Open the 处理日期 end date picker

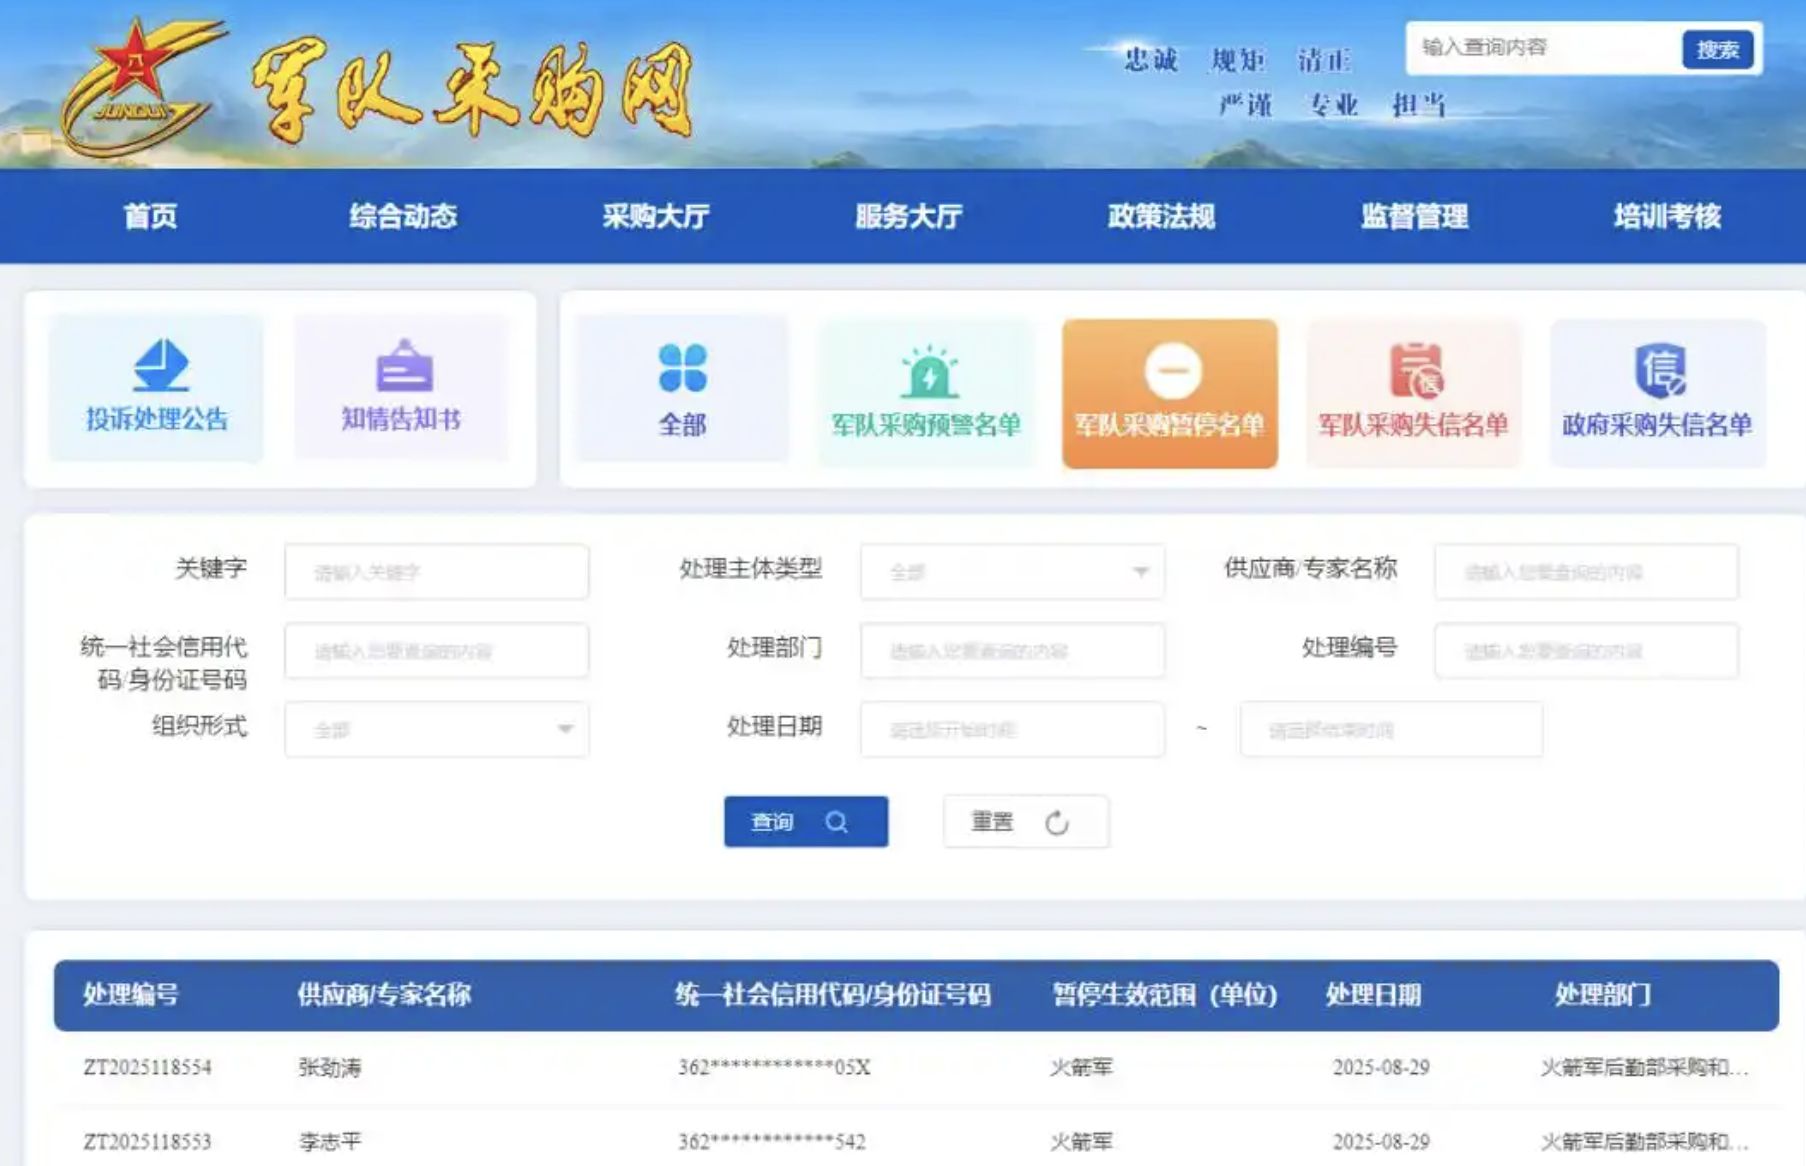1390,730
